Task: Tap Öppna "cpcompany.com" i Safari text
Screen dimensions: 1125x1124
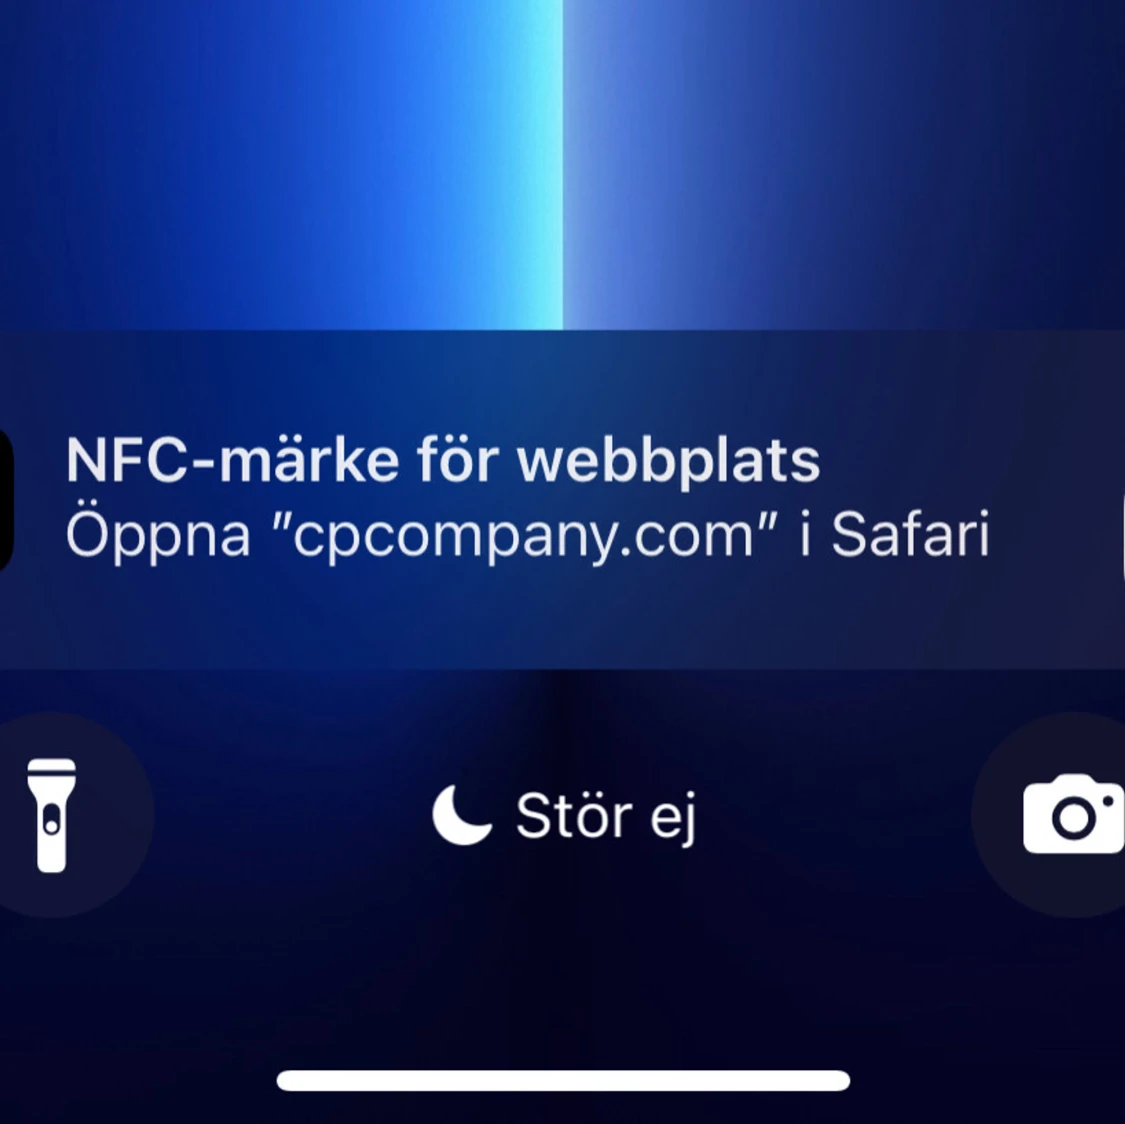Action: pos(527,535)
